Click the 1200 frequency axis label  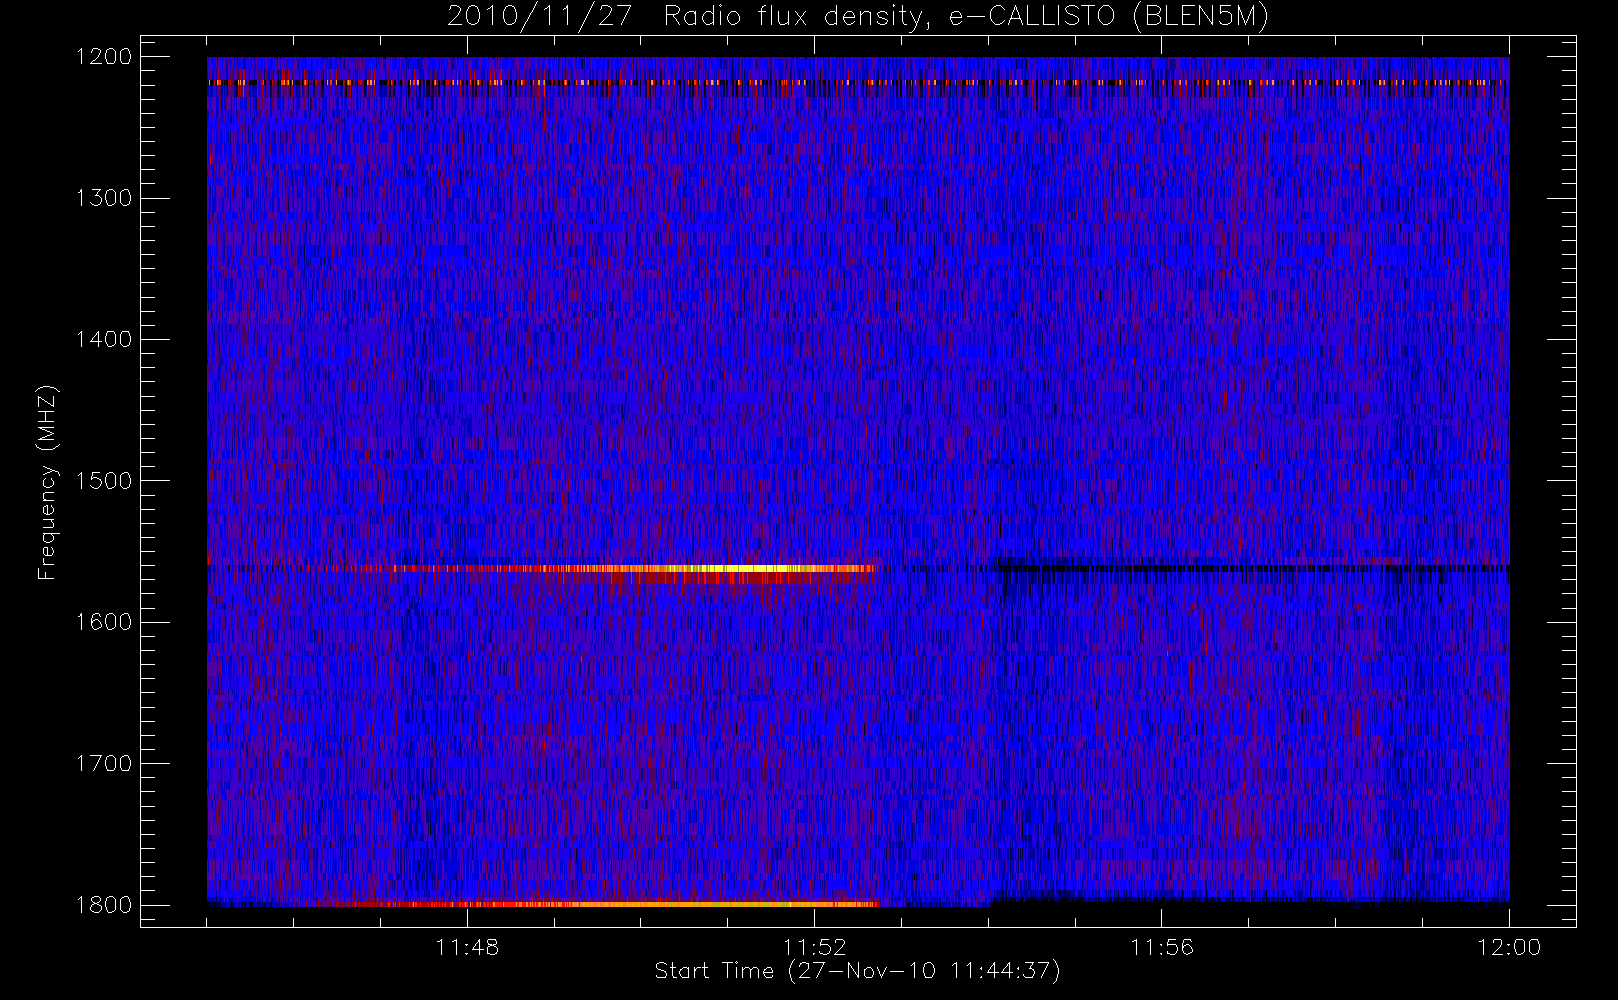click(105, 57)
